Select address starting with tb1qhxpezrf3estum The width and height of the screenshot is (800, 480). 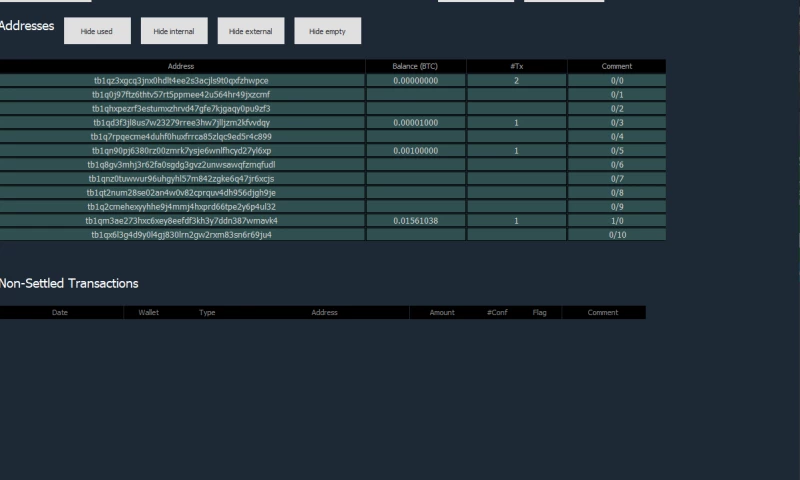pyautogui.click(x=181, y=109)
